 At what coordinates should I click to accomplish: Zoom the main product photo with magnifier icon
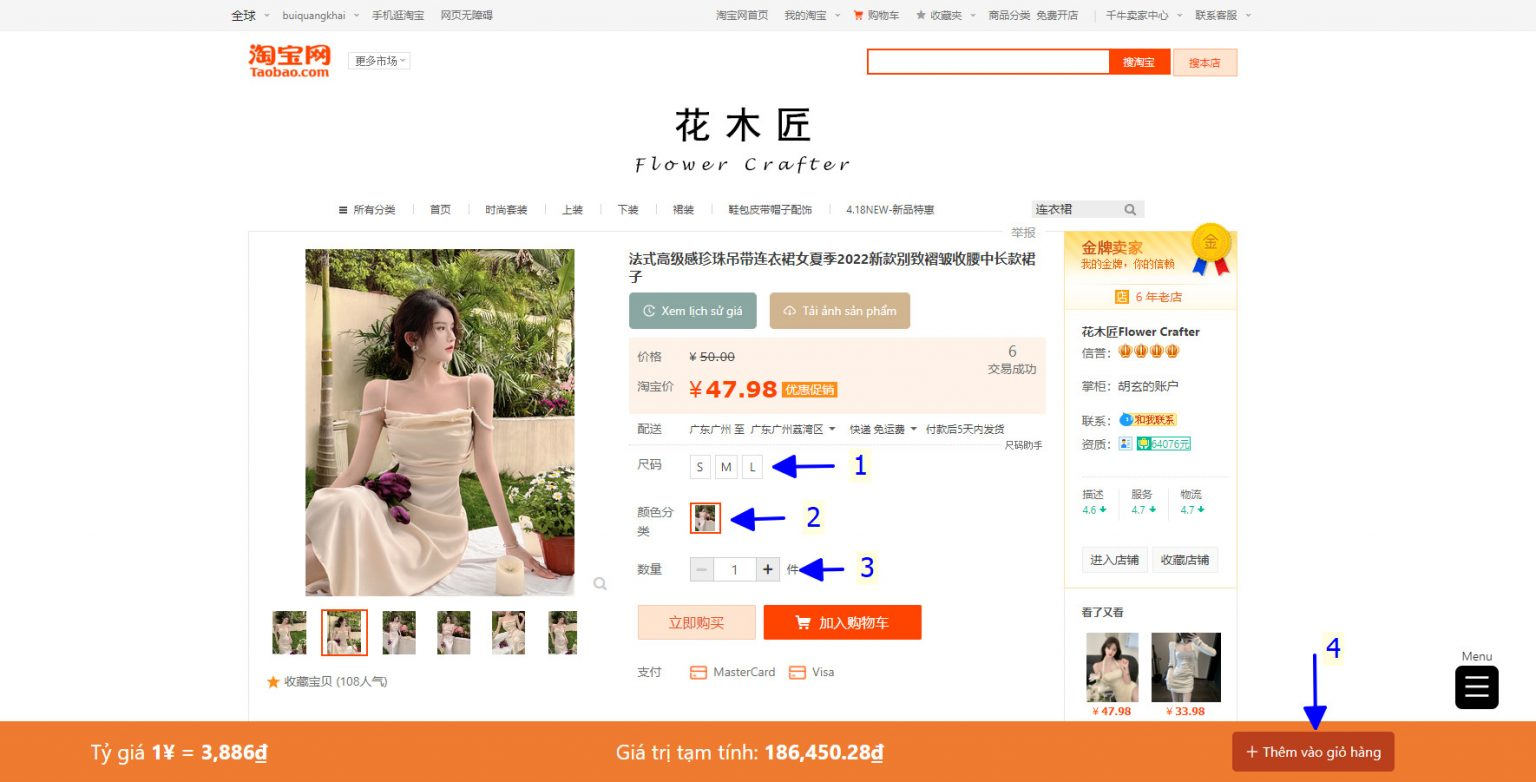click(599, 583)
